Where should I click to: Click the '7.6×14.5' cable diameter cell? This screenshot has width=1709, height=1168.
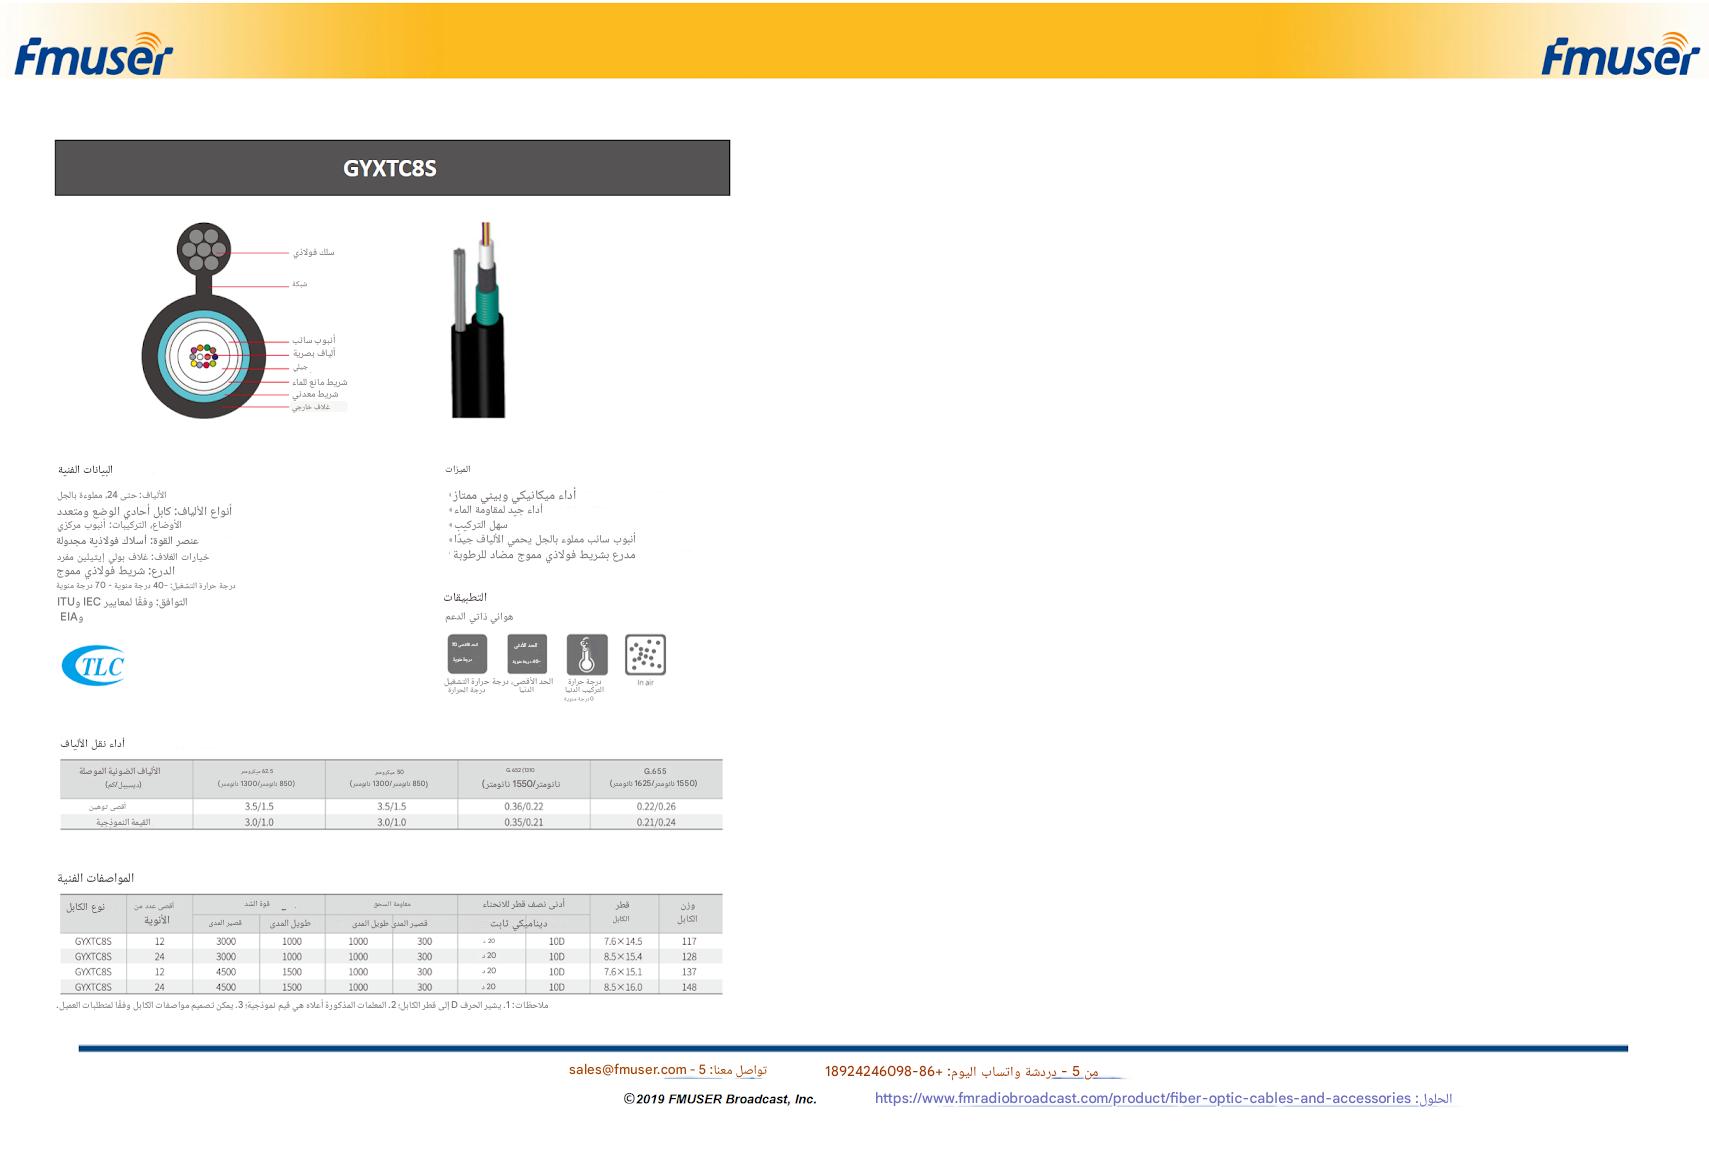point(623,941)
